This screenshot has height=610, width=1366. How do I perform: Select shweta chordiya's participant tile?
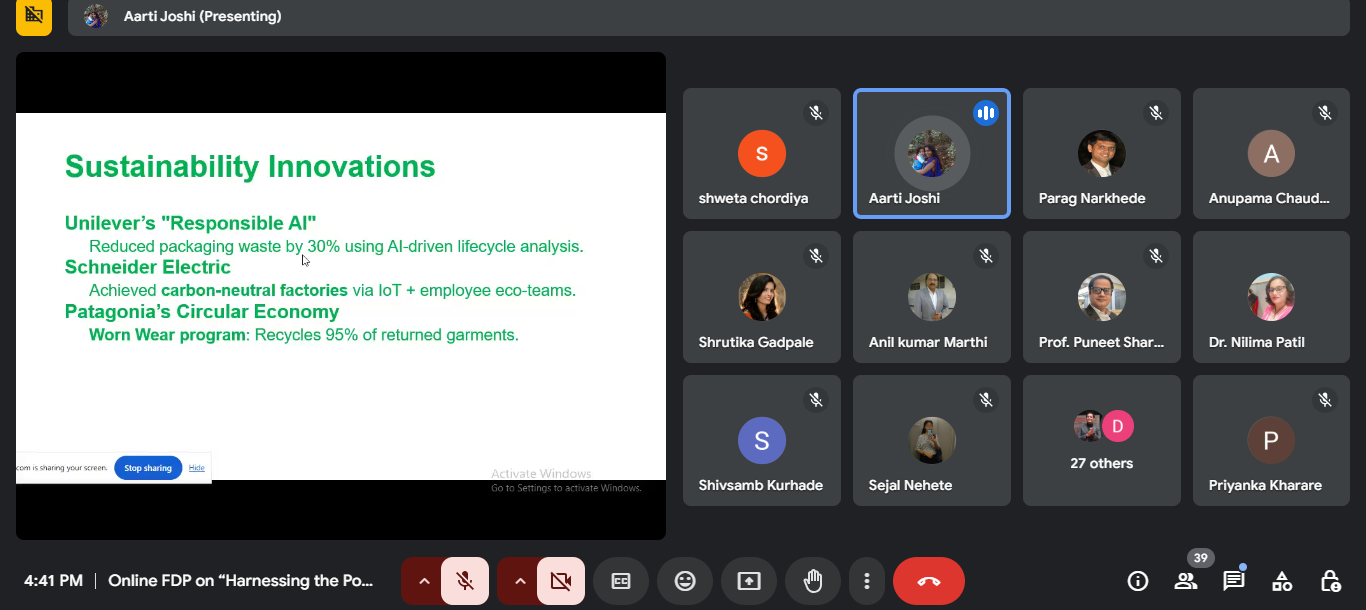(x=762, y=154)
